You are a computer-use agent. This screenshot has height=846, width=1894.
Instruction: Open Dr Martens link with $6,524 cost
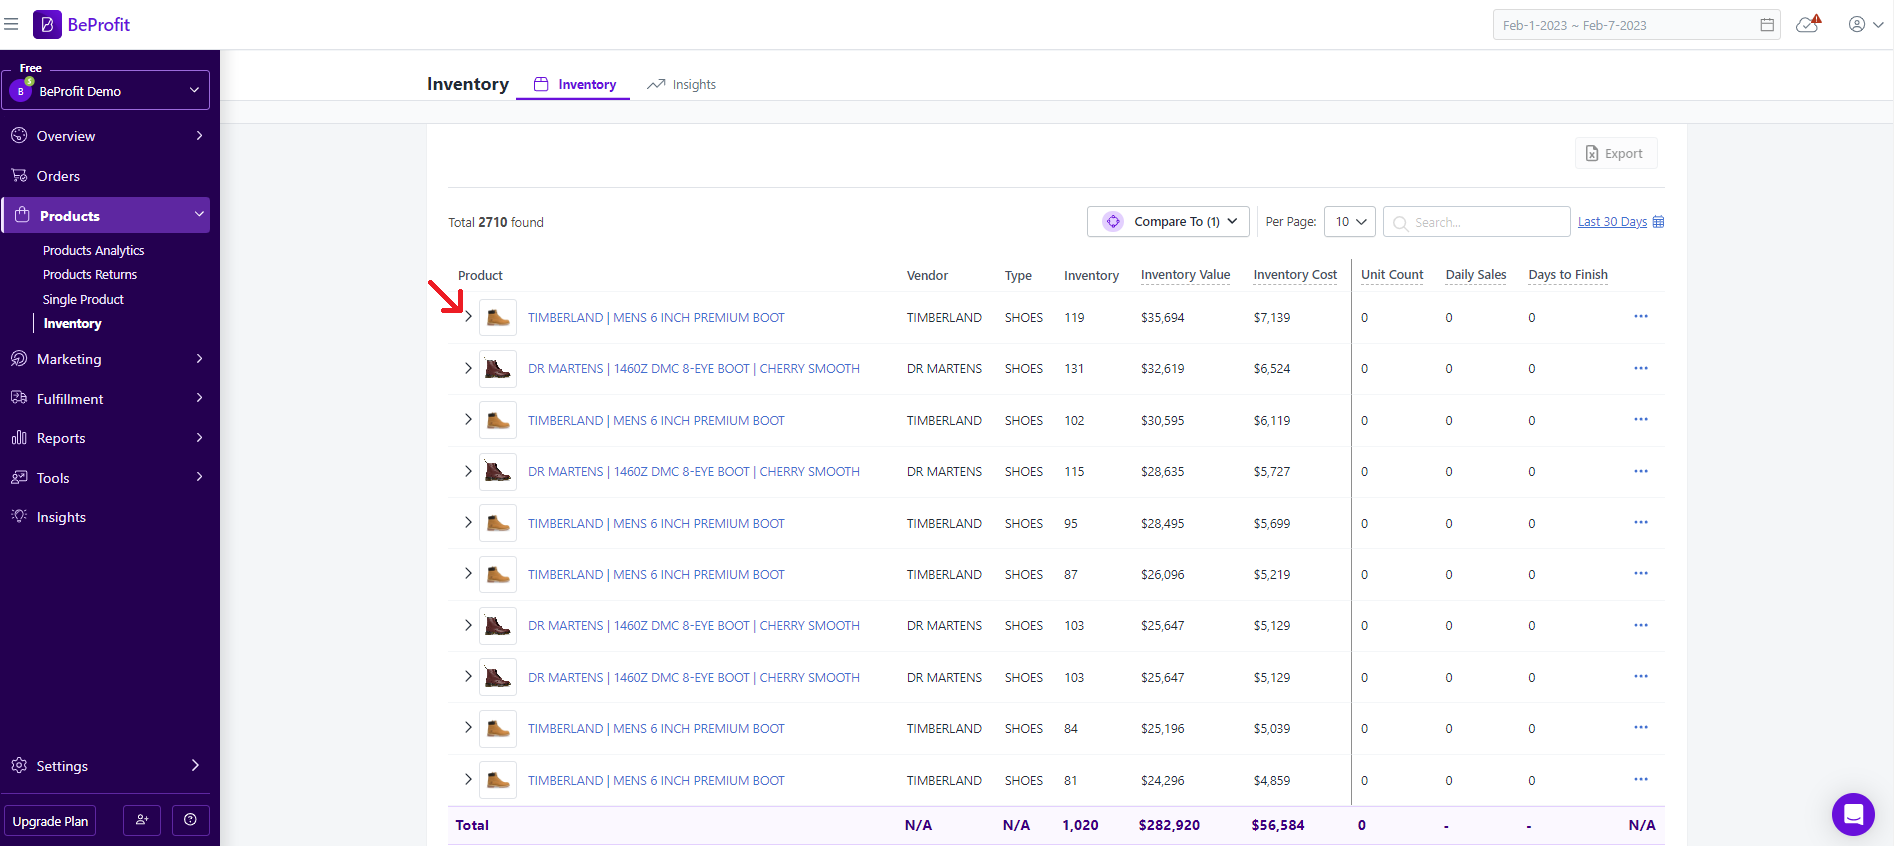tap(694, 369)
